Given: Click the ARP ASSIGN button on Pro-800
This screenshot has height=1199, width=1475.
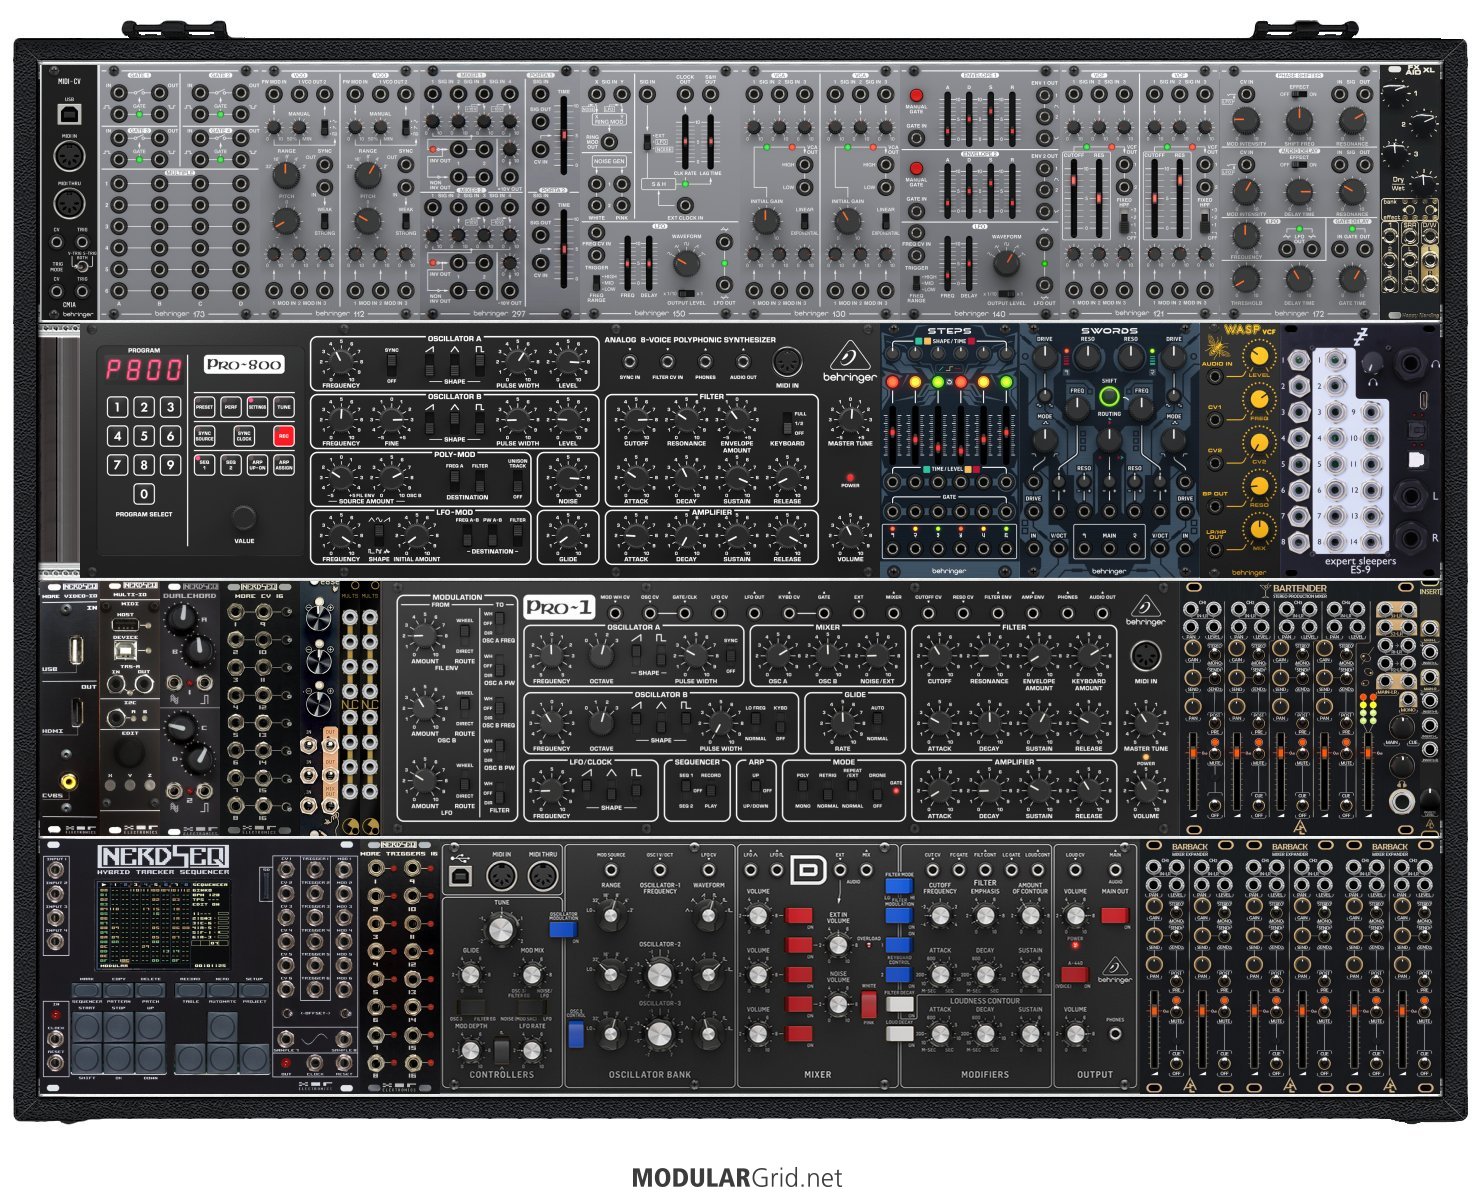Looking at the screenshot, I should pos(284,465).
